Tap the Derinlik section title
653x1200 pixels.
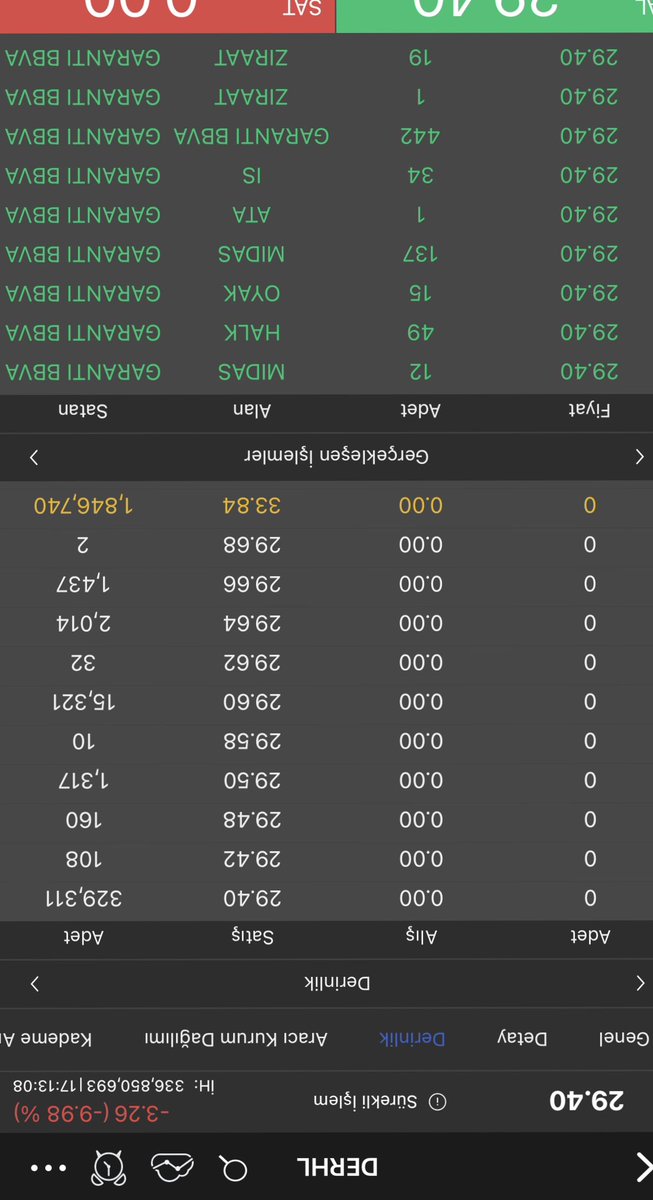click(x=337, y=983)
